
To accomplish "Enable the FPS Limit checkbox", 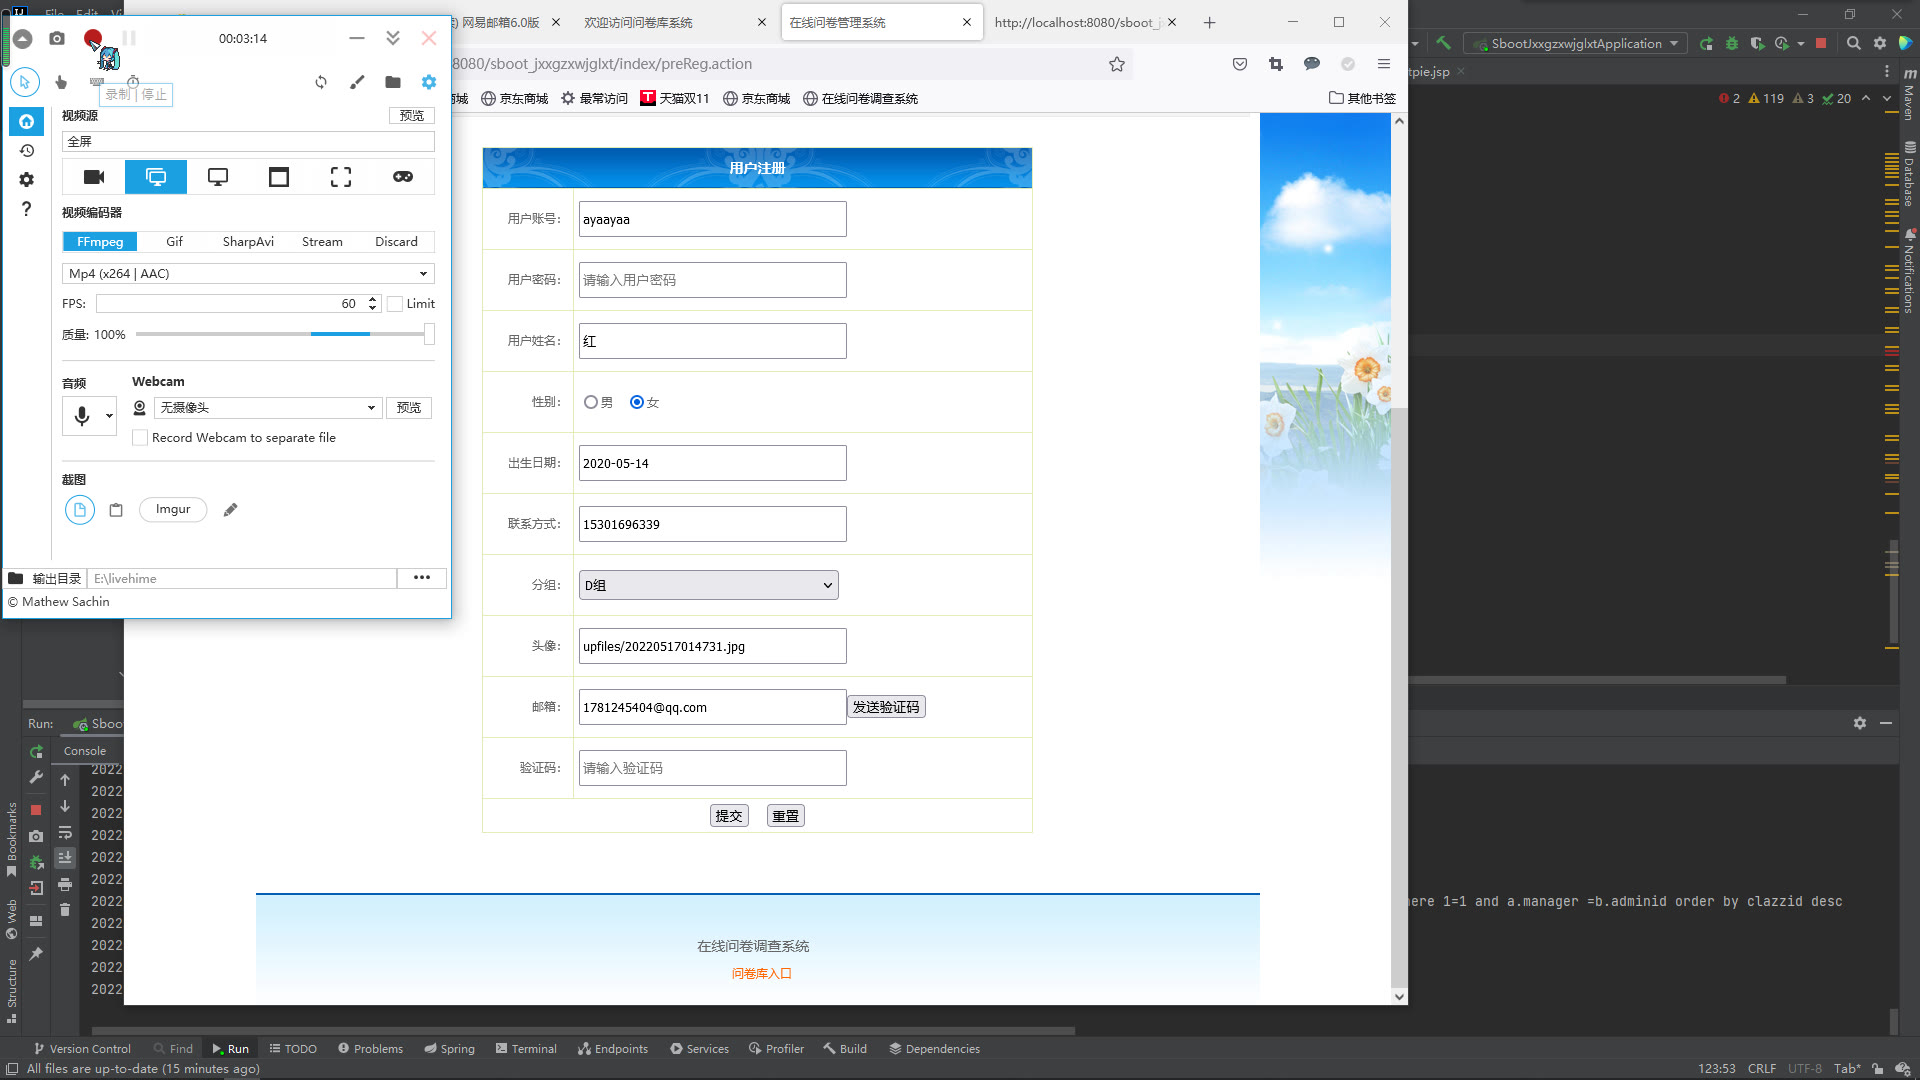I will (396, 304).
